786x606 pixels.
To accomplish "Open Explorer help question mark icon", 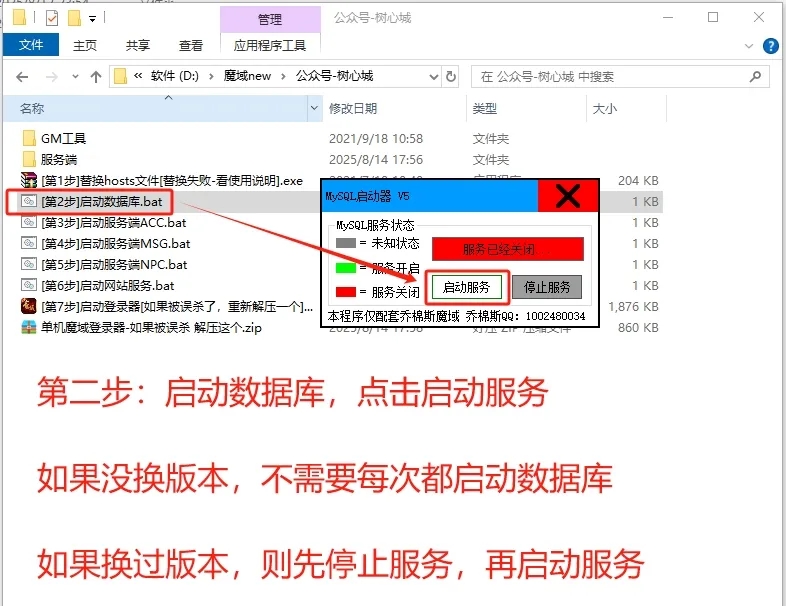I will pos(770,46).
